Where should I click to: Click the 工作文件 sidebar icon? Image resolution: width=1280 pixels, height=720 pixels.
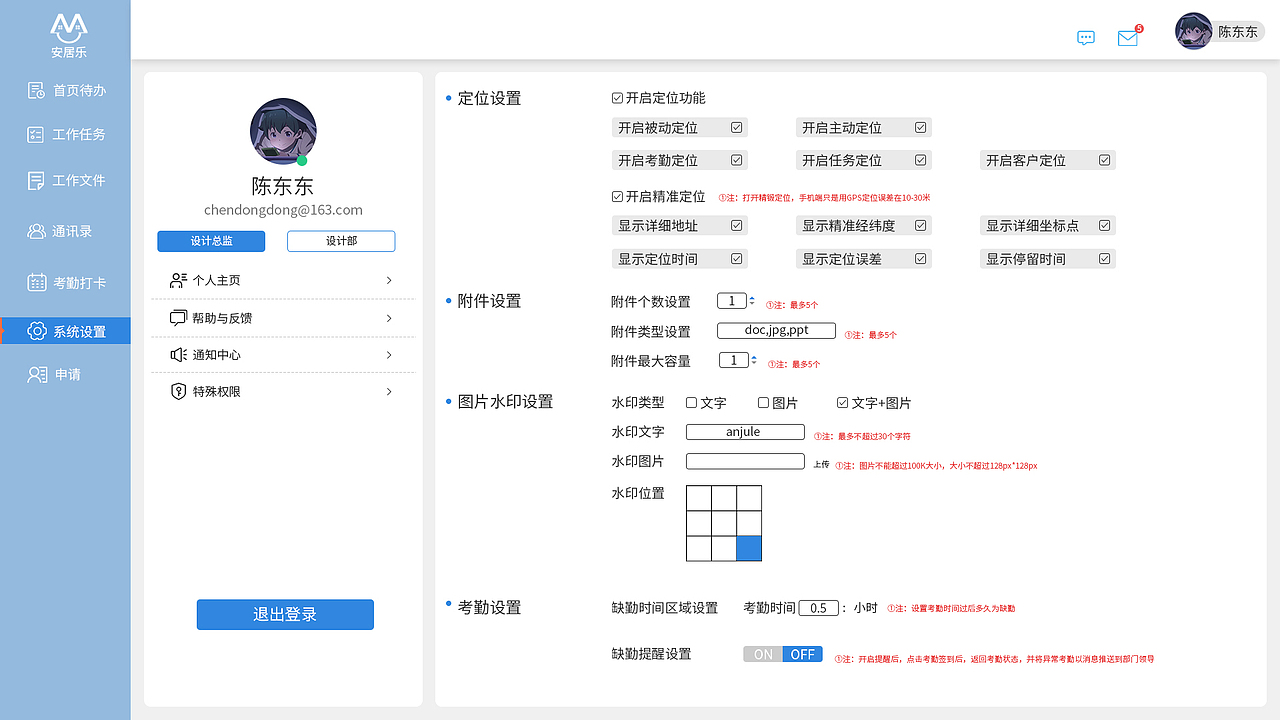[36, 181]
